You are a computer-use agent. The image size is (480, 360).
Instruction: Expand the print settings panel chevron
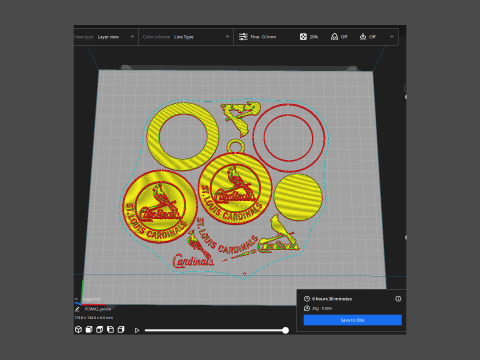pyautogui.click(x=392, y=37)
